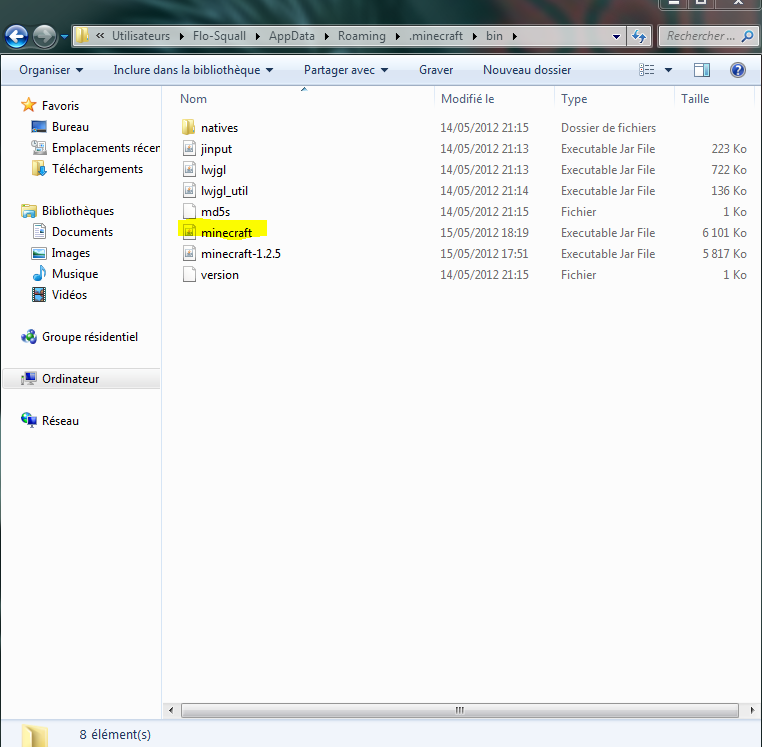Click the Back navigation arrow
The height and width of the screenshot is (747, 762).
pos(17,36)
